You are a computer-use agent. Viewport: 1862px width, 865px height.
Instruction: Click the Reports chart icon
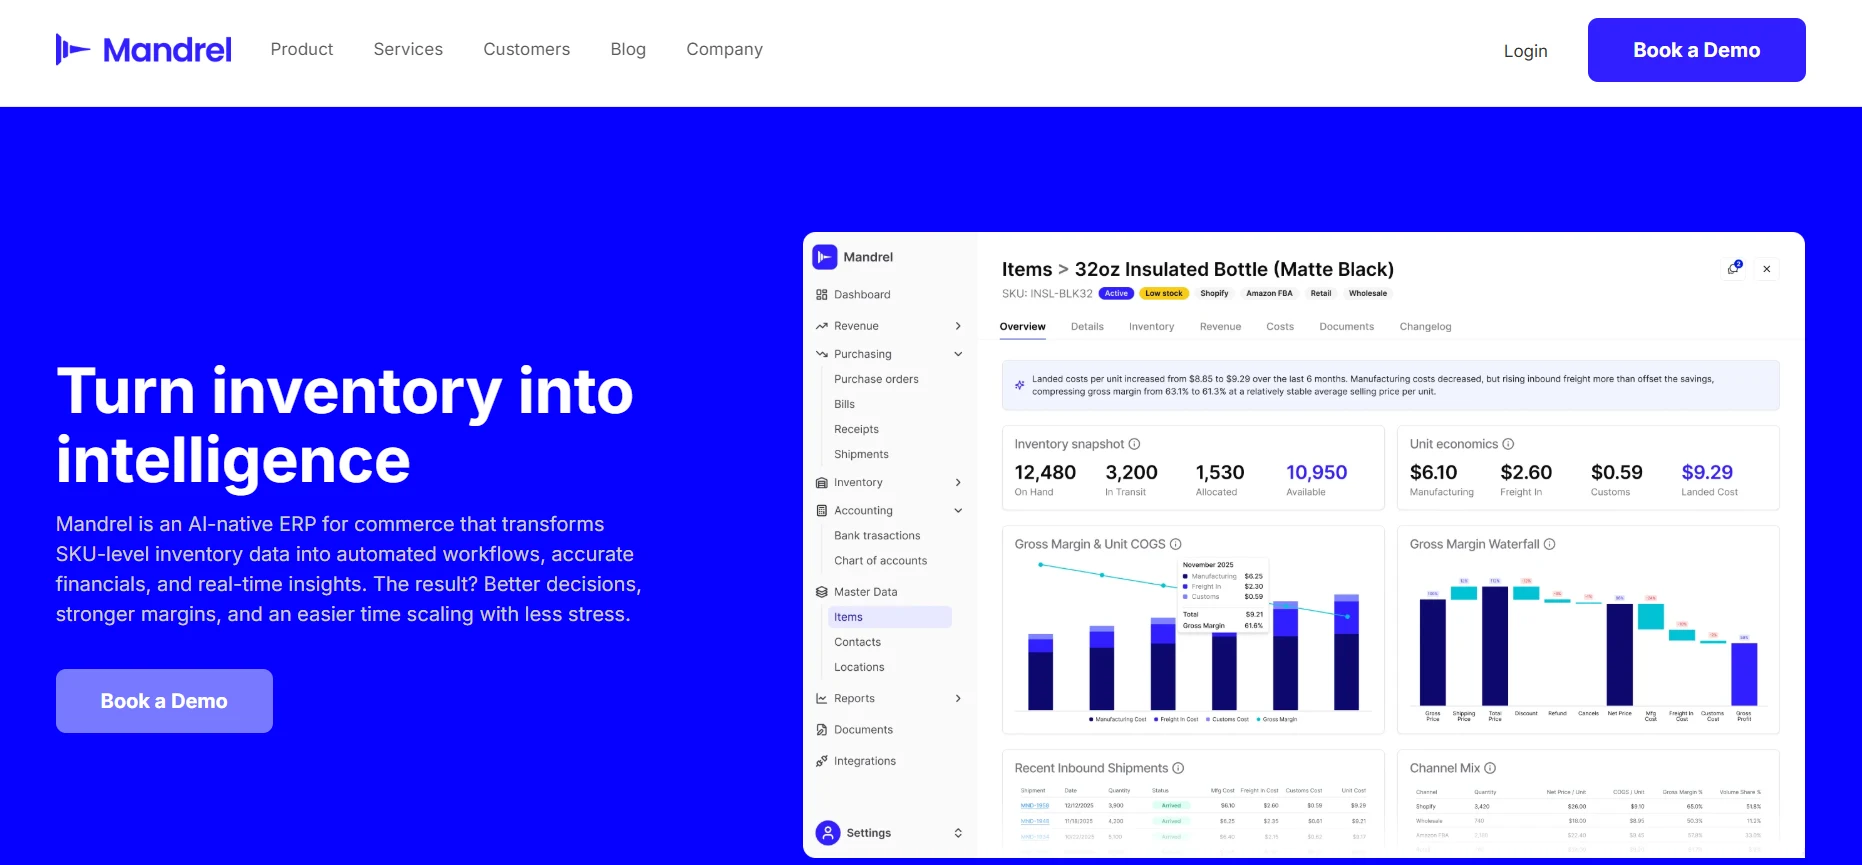(822, 699)
